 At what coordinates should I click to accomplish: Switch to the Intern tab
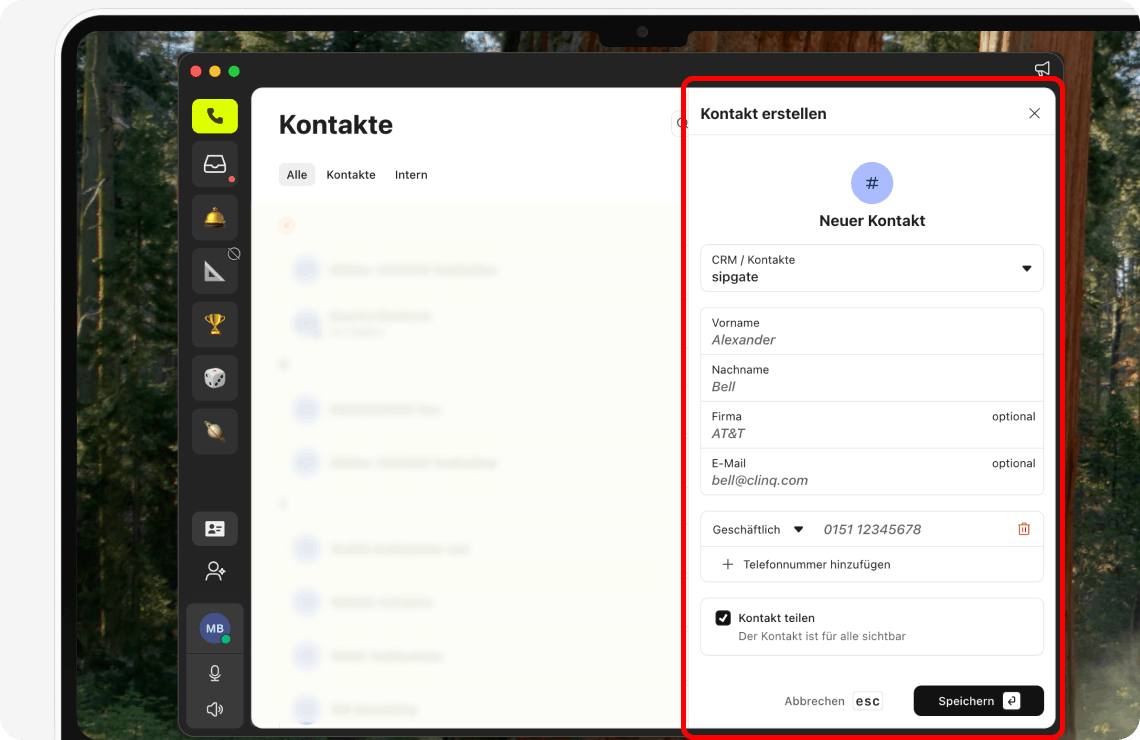coord(411,174)
